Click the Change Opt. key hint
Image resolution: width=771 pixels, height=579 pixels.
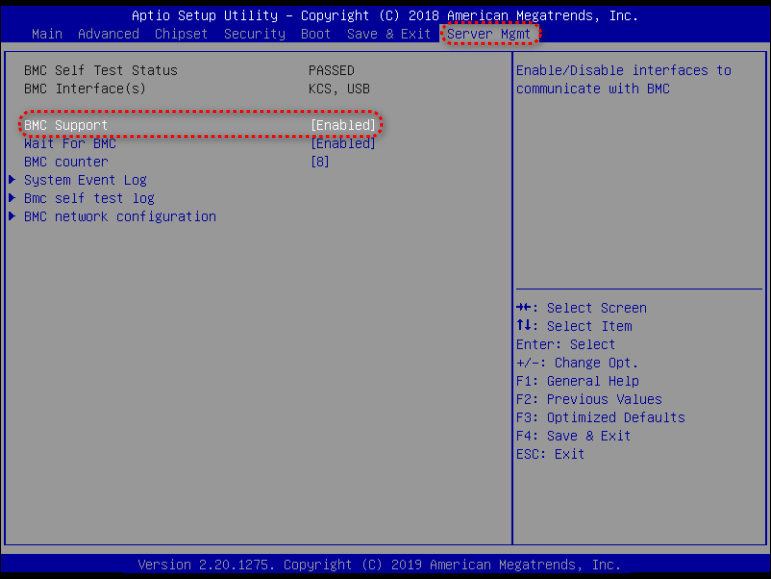pos(577,363)
